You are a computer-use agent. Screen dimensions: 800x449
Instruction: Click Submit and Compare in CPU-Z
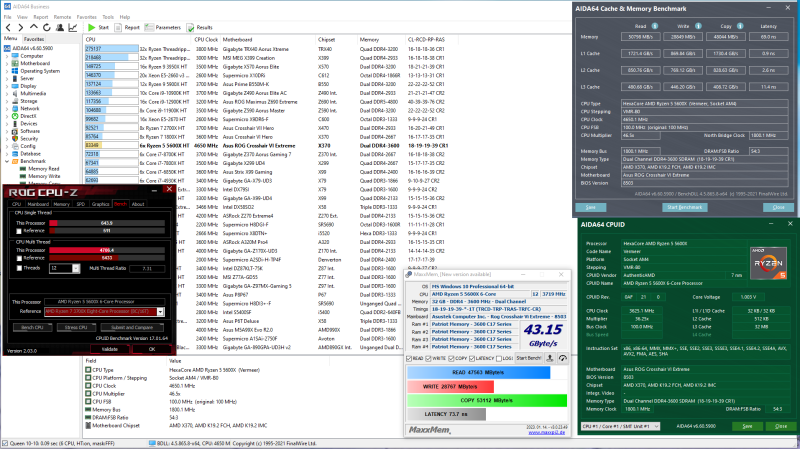click(132, 327)
